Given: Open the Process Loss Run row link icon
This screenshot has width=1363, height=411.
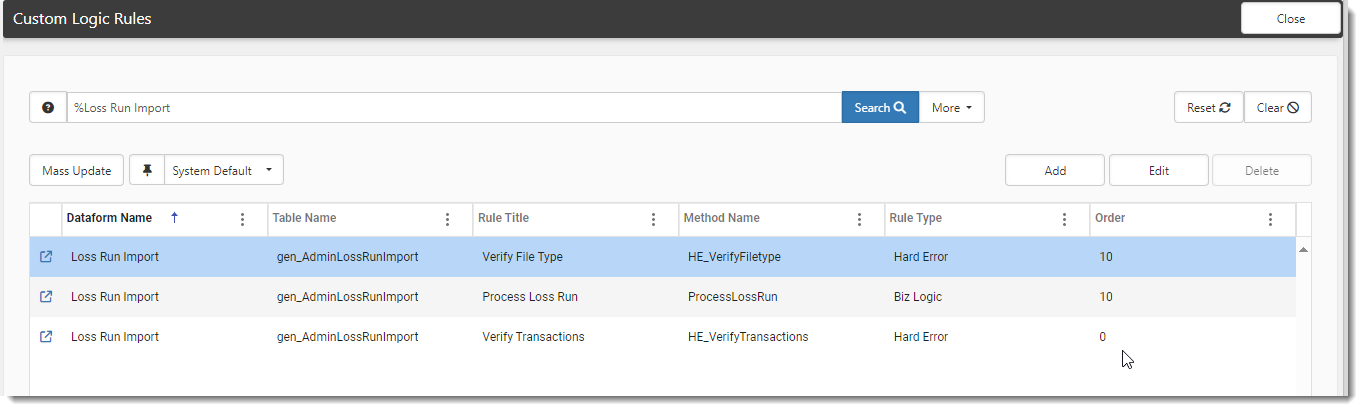Looking at the screenshot, I should (45, 297).
